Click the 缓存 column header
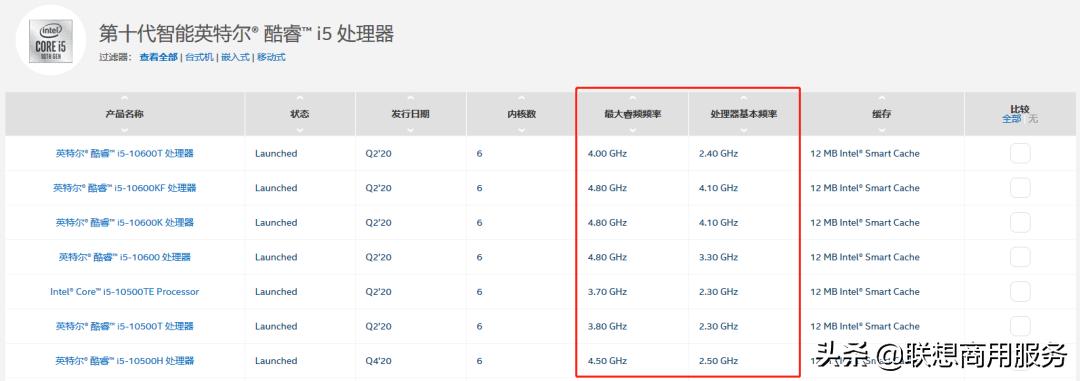This screenshot has width=1080, height=381. 882,114
